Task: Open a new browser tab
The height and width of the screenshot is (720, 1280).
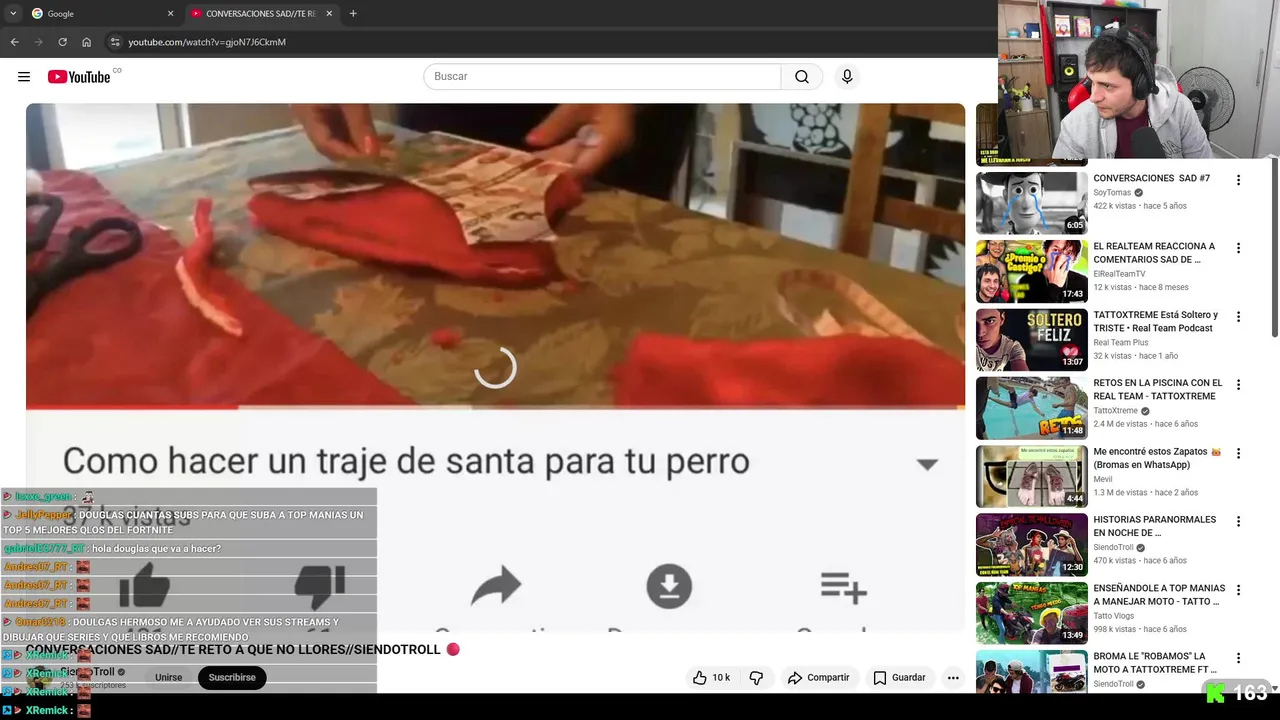Action: pyautogui.click(x=353, y=14)
